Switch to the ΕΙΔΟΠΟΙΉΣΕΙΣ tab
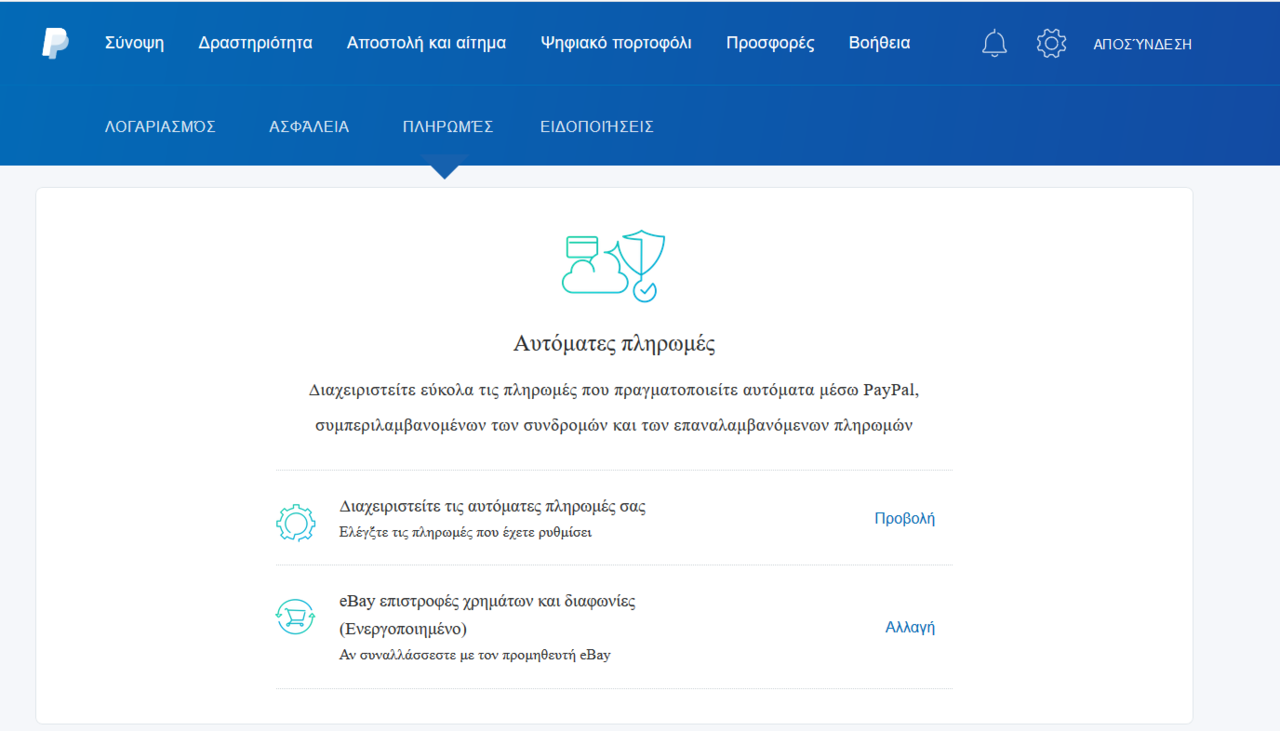The height and width of the screenshot is (731, 1280). [x=597, y=127]
